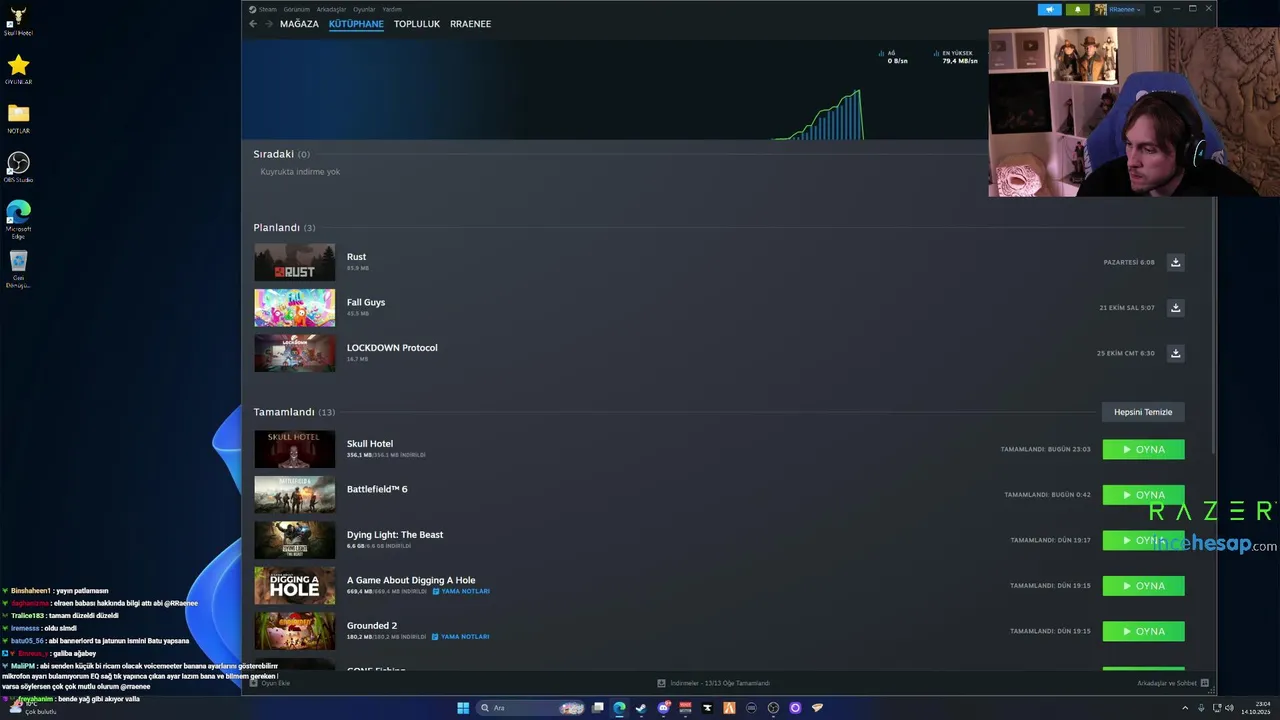Open the RRAENEE profile tab

(470, 24)
